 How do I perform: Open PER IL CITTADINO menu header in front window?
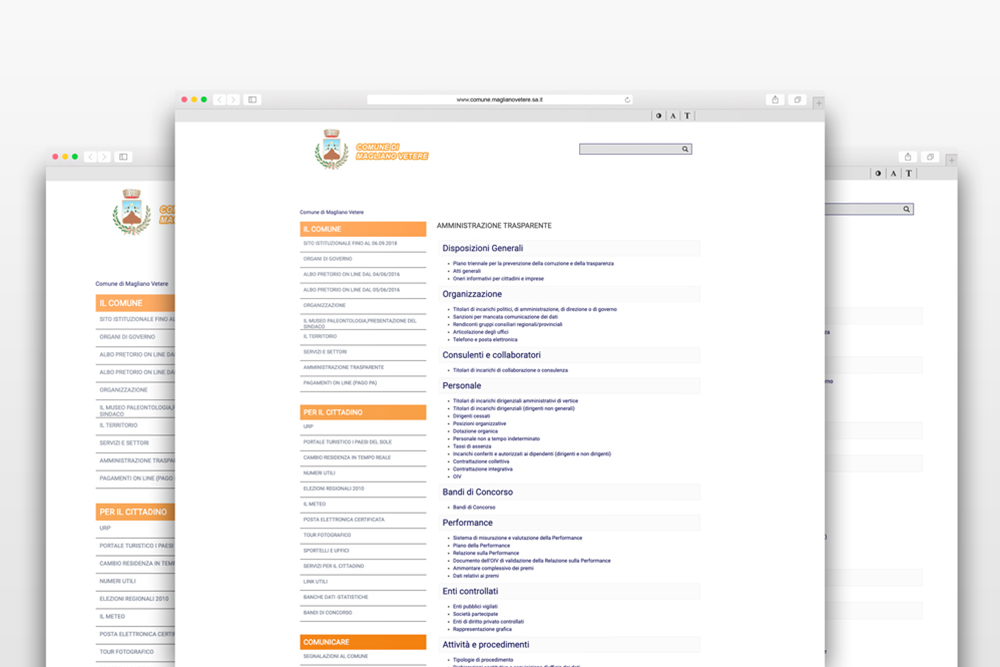363,412
